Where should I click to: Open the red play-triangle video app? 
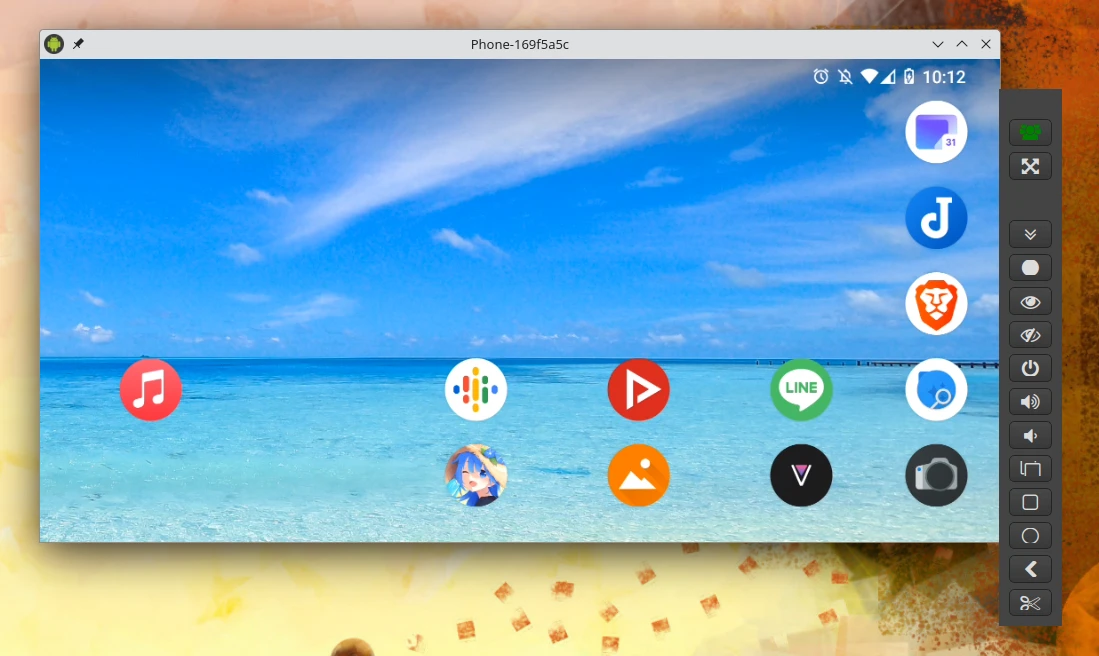click(x=639, y=390)
